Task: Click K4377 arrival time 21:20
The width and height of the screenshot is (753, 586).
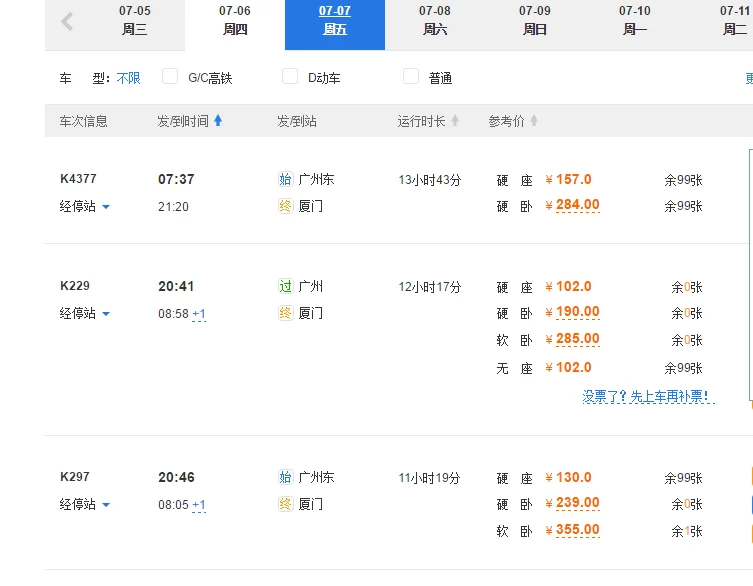Action: [173, 207]
